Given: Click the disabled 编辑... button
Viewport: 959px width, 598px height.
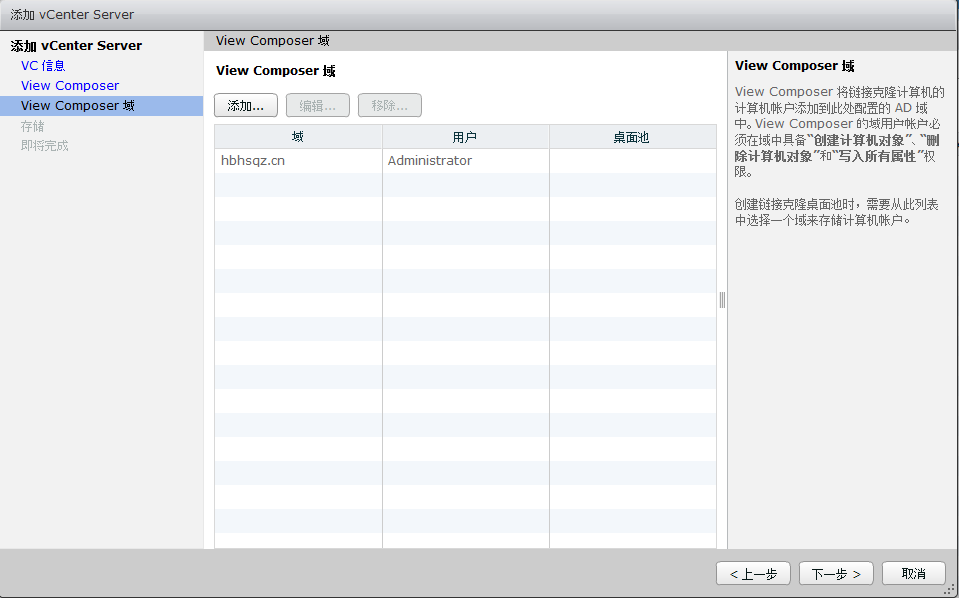Looking at the screenshot, I should coord(317,105).
